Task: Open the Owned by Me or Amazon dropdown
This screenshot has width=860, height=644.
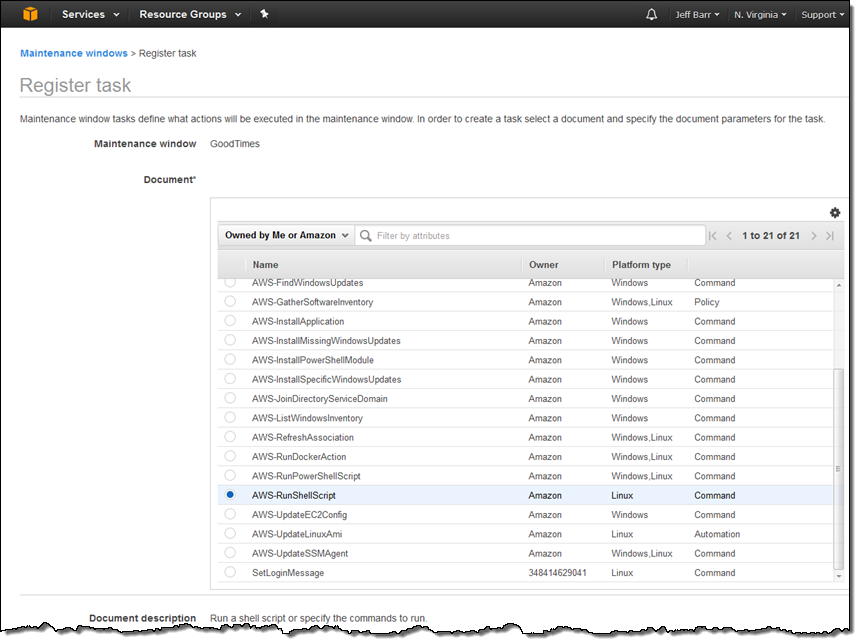Action: click(286, 235)
